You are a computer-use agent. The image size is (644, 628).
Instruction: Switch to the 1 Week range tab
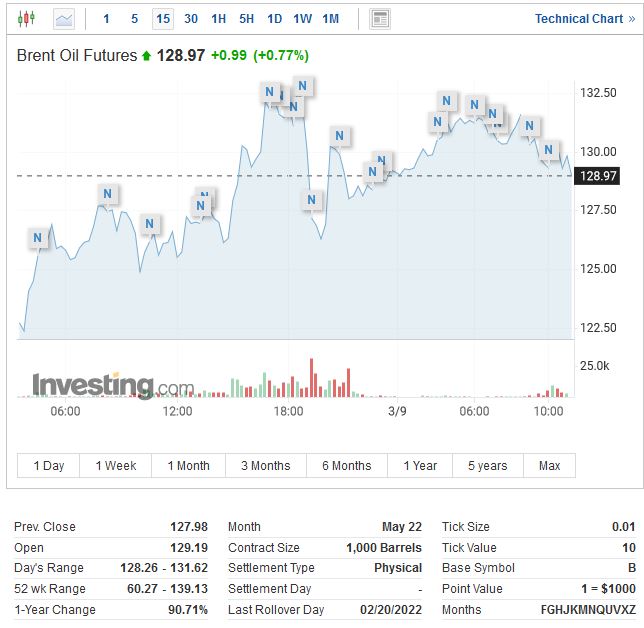pos(116,465)
